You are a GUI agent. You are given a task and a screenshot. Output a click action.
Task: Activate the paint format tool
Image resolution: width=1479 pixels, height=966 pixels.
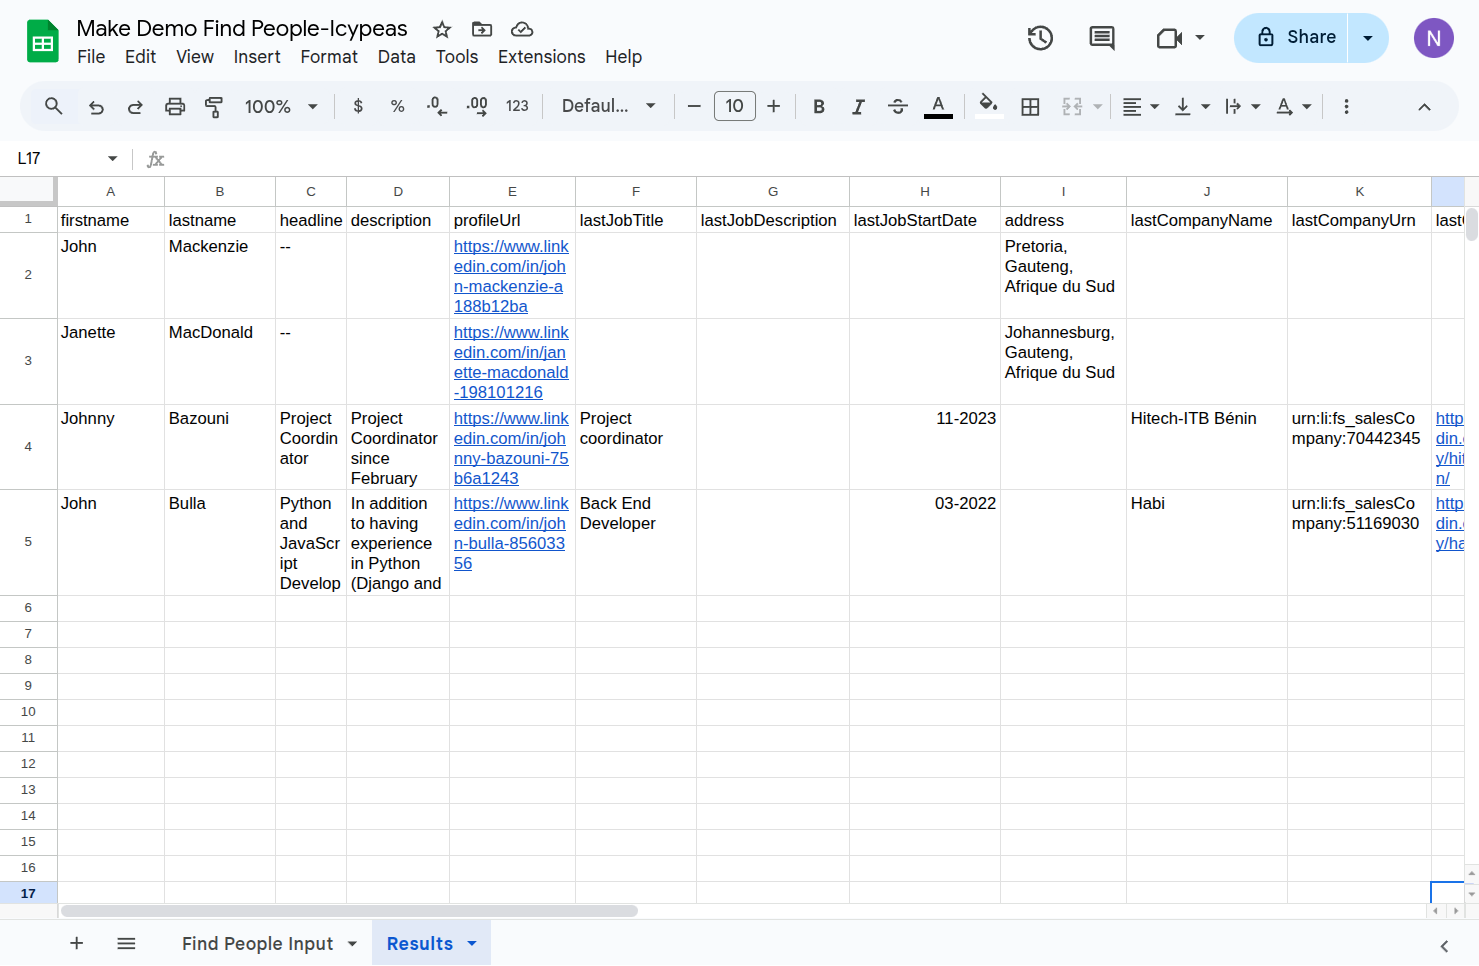(214, 106)
